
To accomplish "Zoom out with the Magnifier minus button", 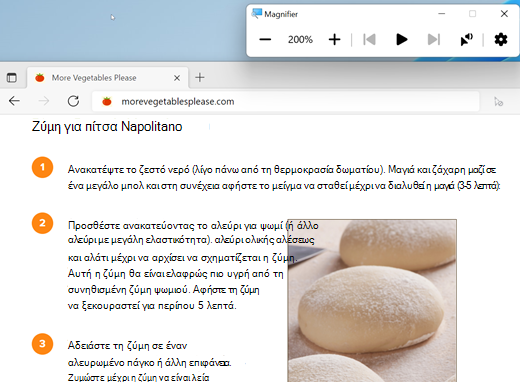I will click(x=265, y=40).
